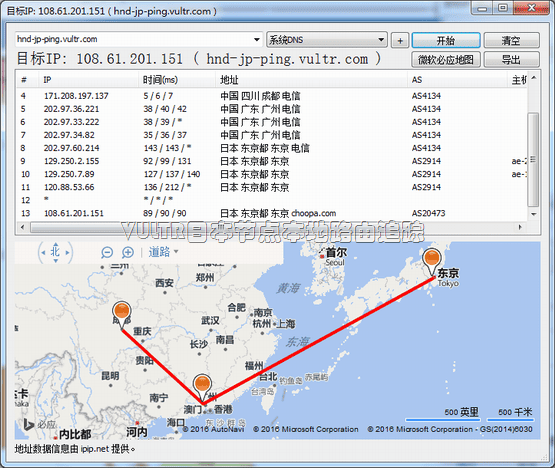Pan the map left with compass arrow

43,252
